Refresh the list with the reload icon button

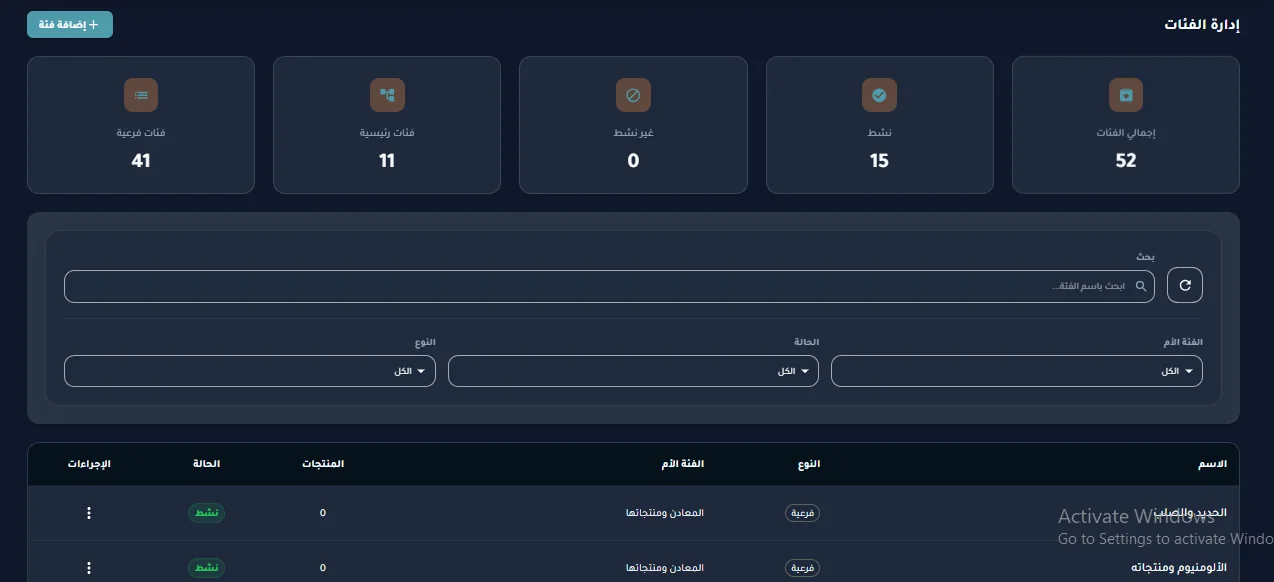pos(1185,285)
